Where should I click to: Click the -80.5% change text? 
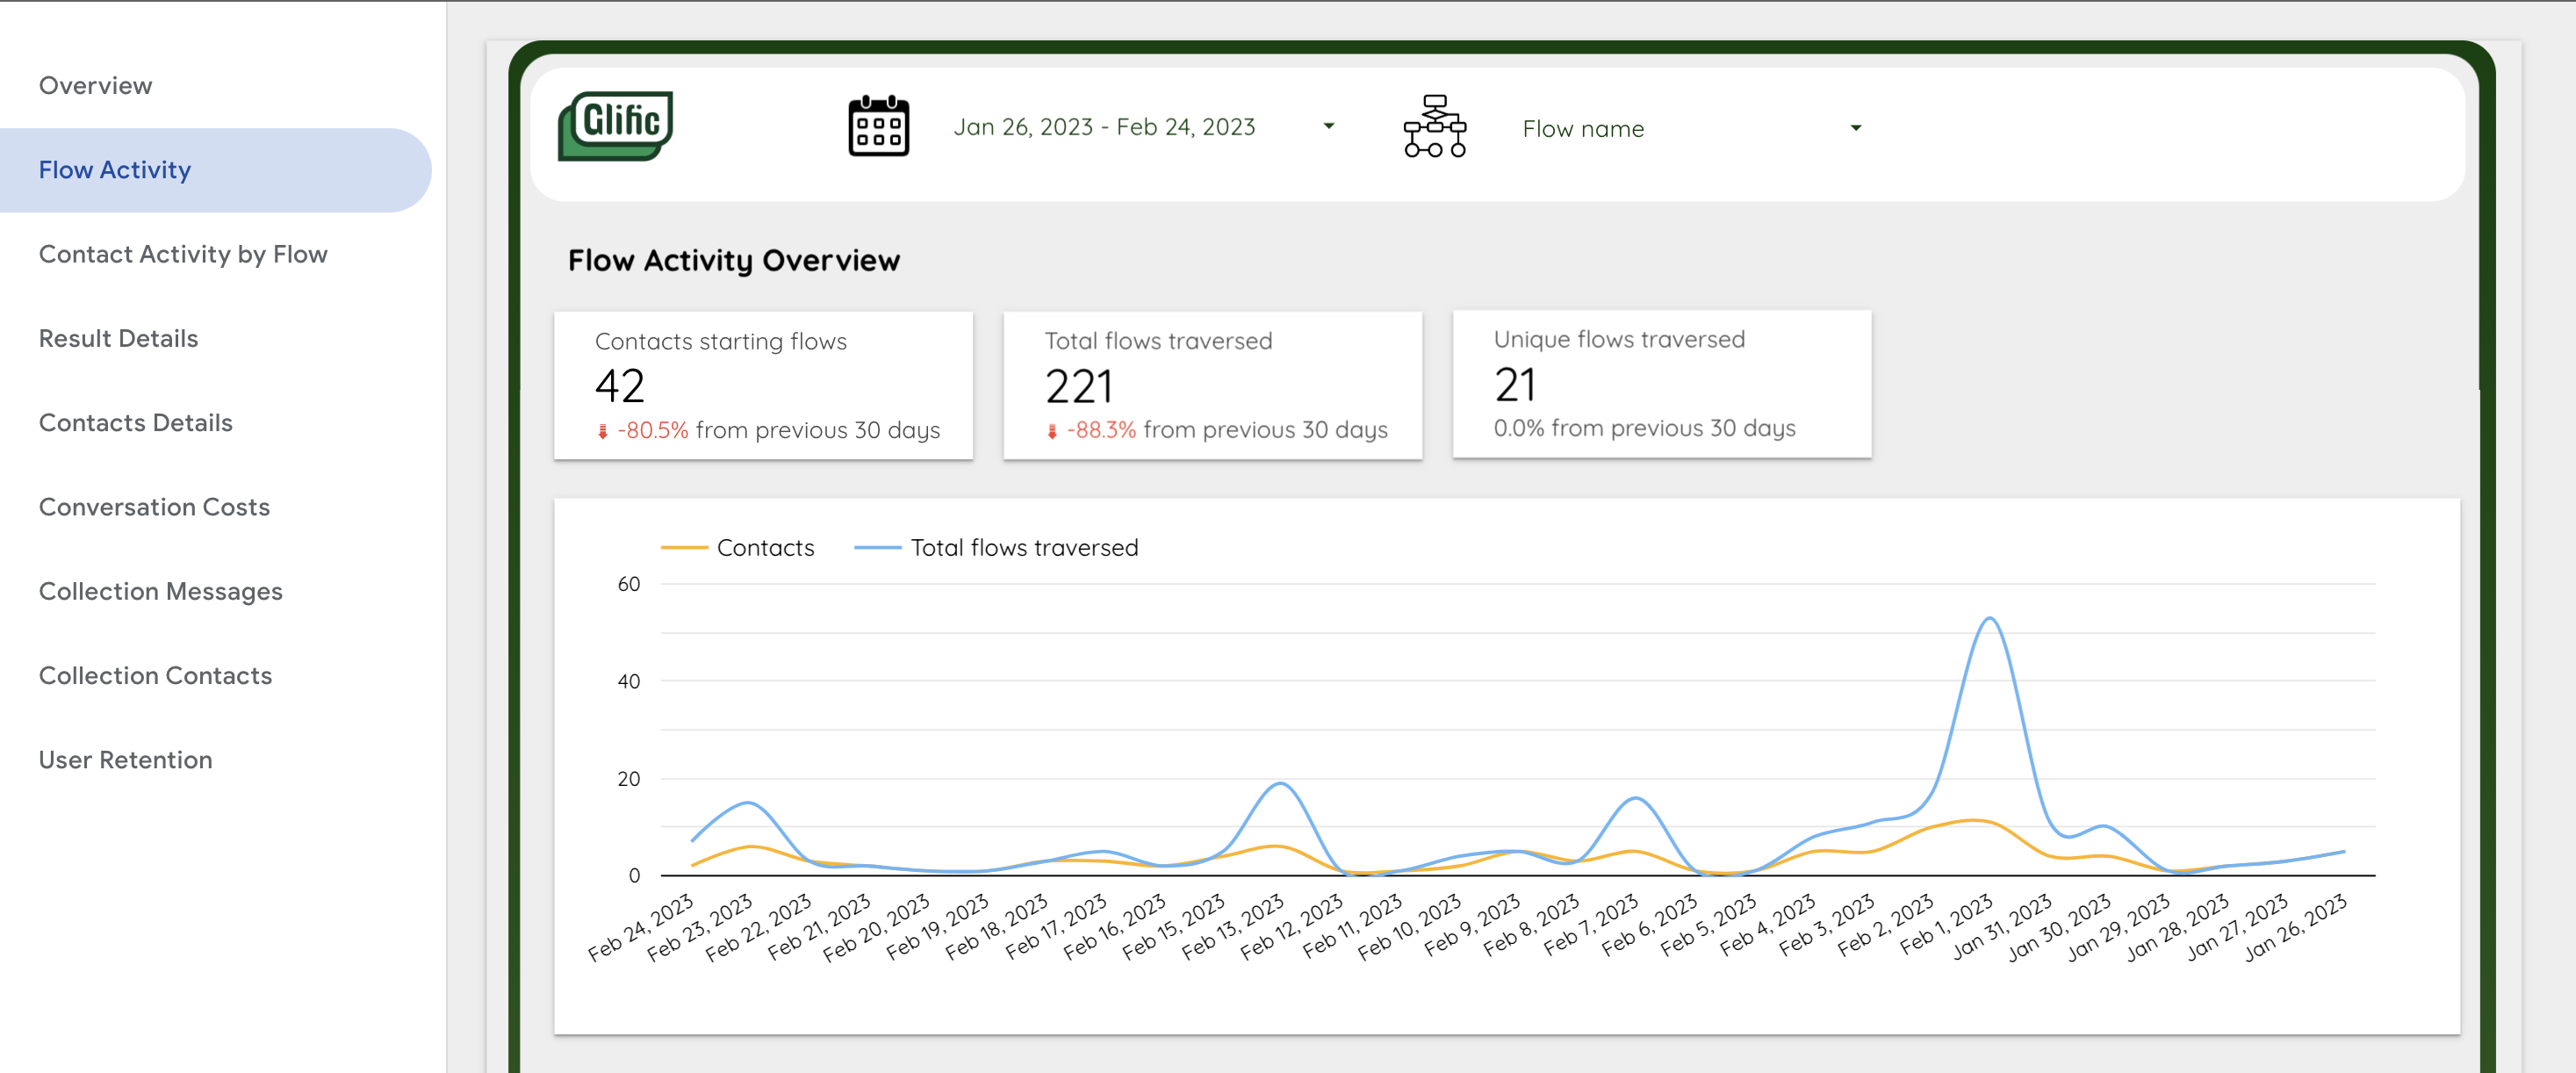coord(652,431)
